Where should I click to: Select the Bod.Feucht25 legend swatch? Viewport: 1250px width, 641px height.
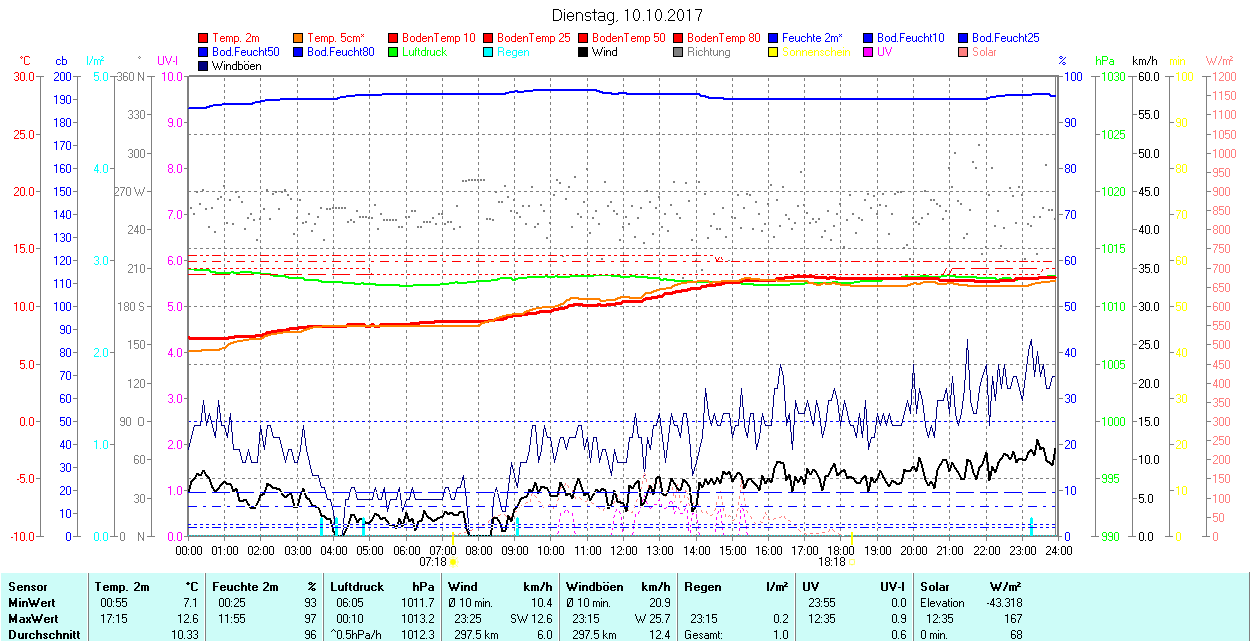pyautogui.click(x=964, y=38)
